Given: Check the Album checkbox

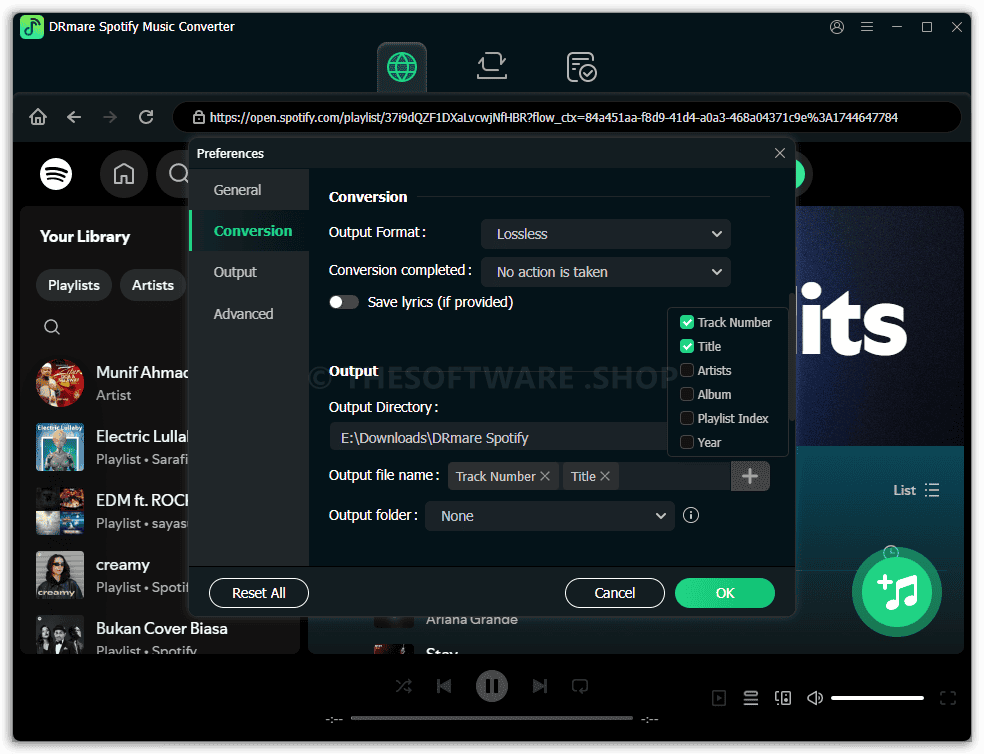Looking at the screenshot, I should coord(687,394).
